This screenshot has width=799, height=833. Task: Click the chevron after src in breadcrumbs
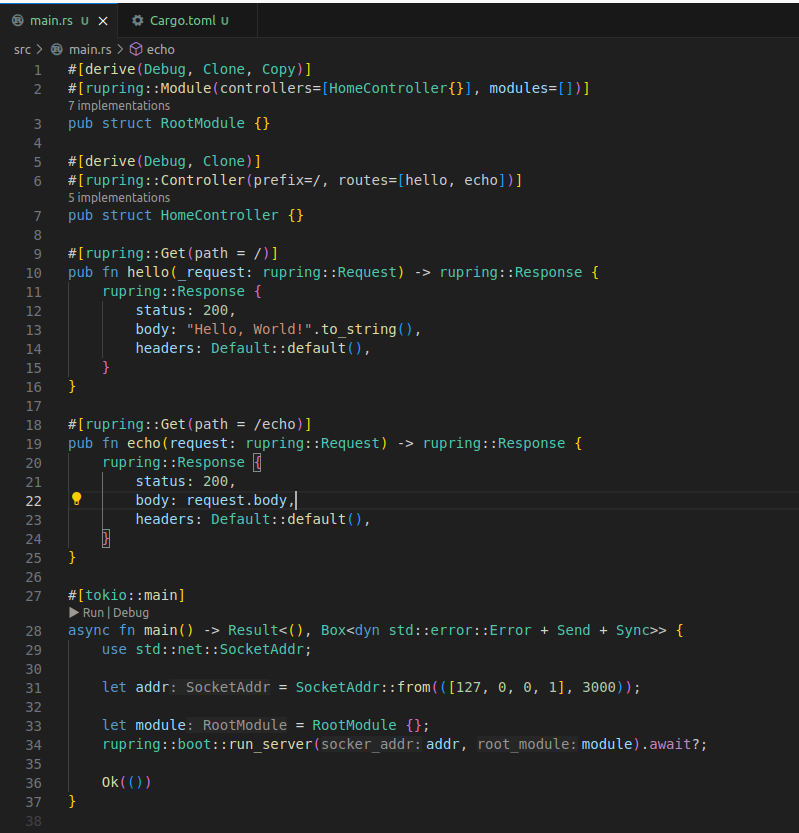pyautogui.click(x=39, y=49)
